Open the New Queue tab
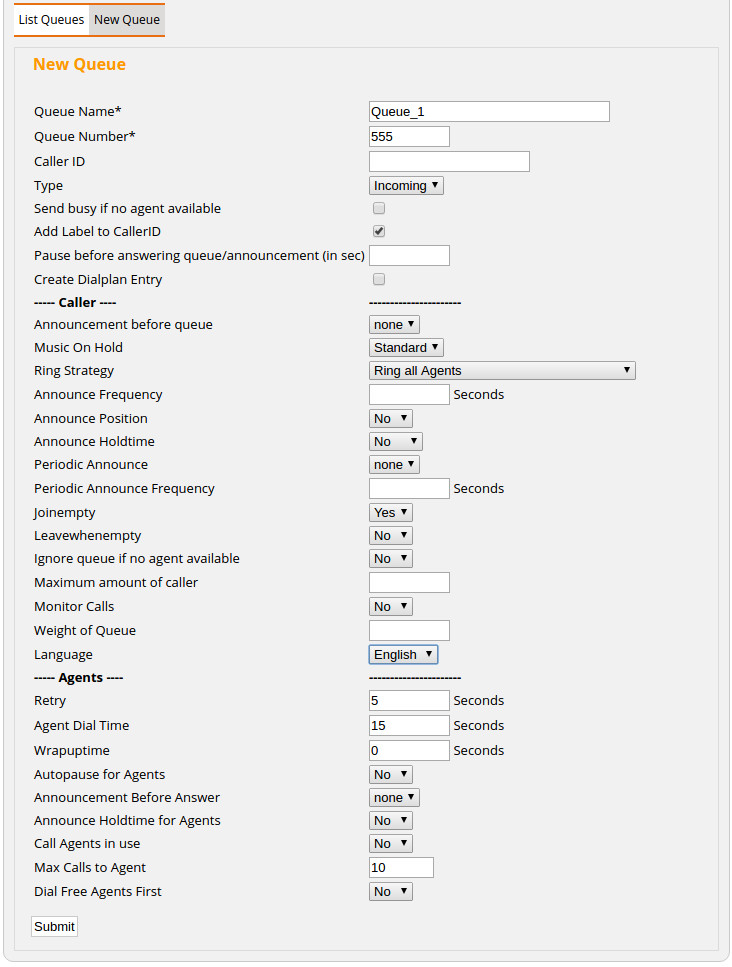The image size is (732, 967). [126, 20]
